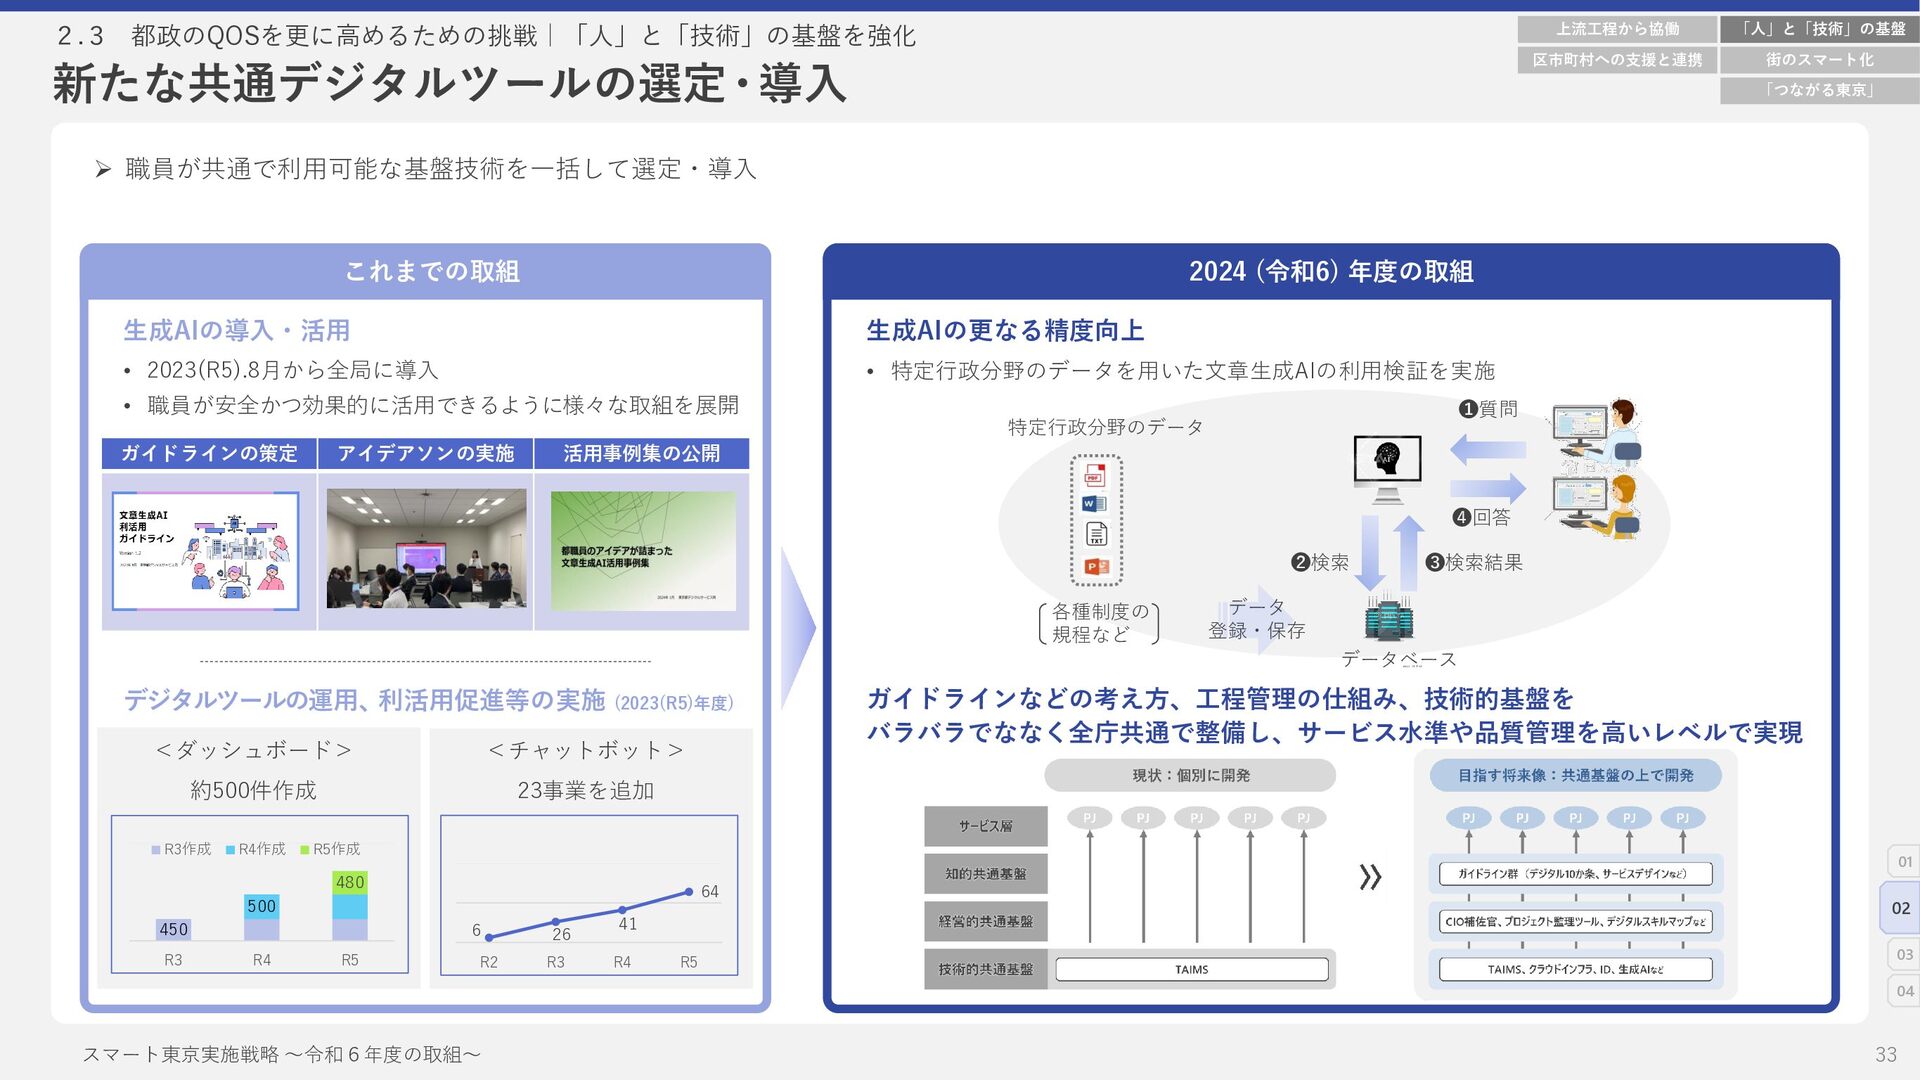Click the ideathon meeting room photo
The image size is (1920, 1080).
point(426,548)
